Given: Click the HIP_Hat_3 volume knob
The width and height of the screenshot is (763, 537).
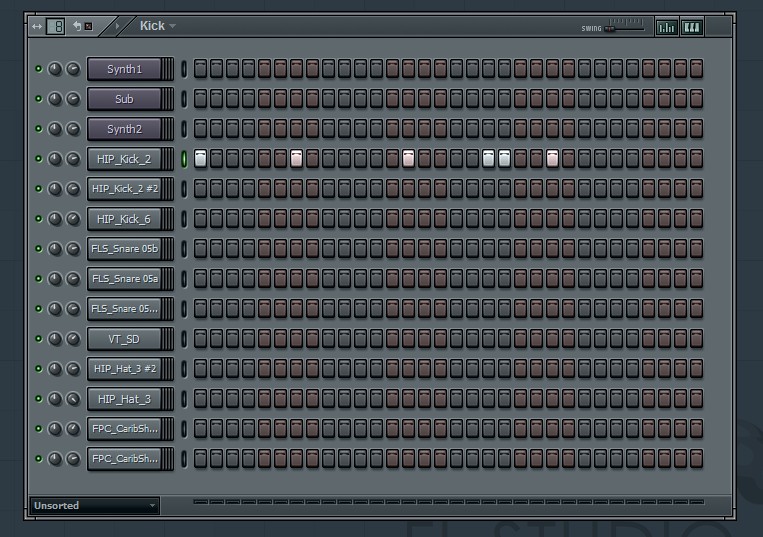Looking at the screenshot, I should (73, 399).
